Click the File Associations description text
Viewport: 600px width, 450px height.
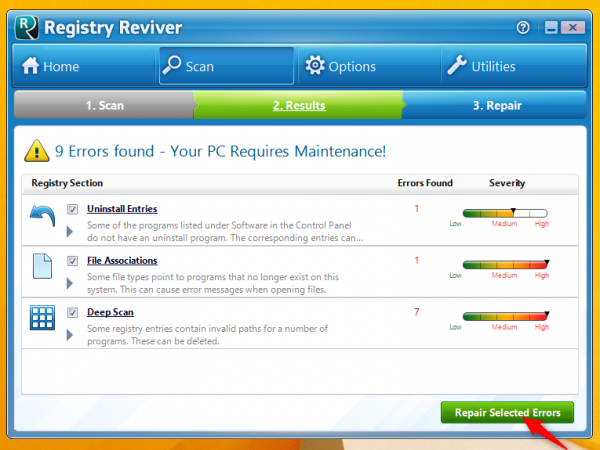(x=213, y=283)
